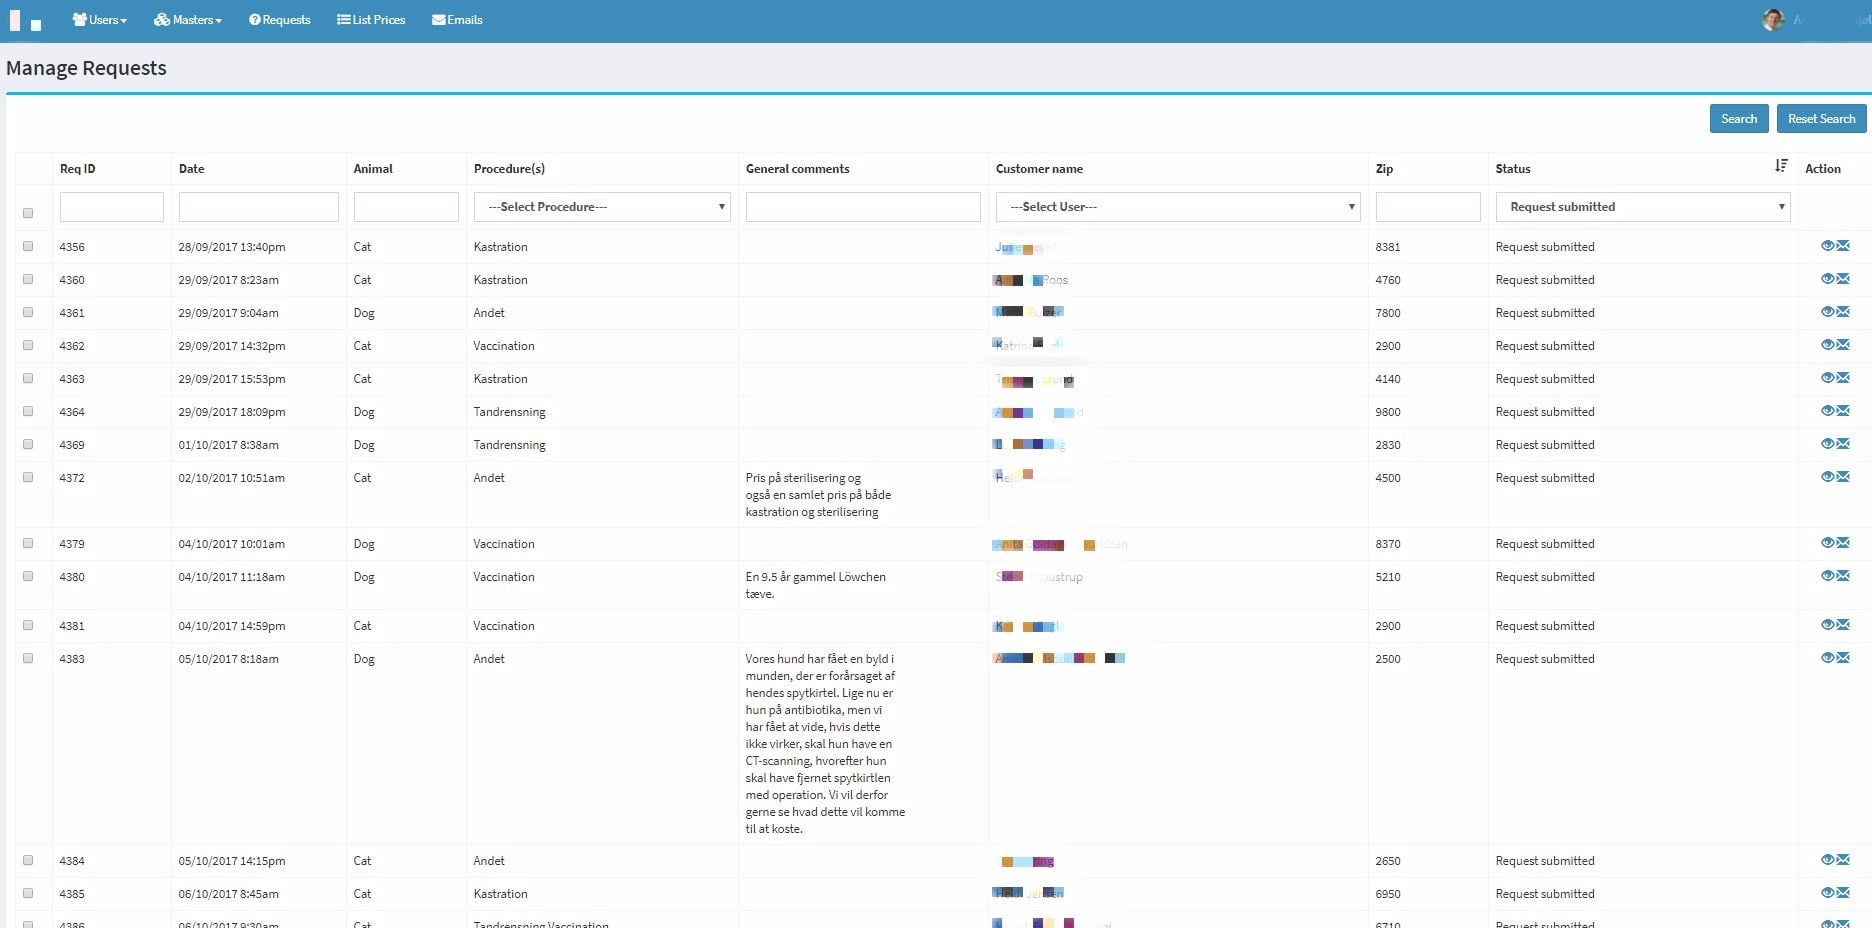View details of request 4356
This screenshot has width=1872, height=928.
pyautogui.click(x=1827, y=246)
